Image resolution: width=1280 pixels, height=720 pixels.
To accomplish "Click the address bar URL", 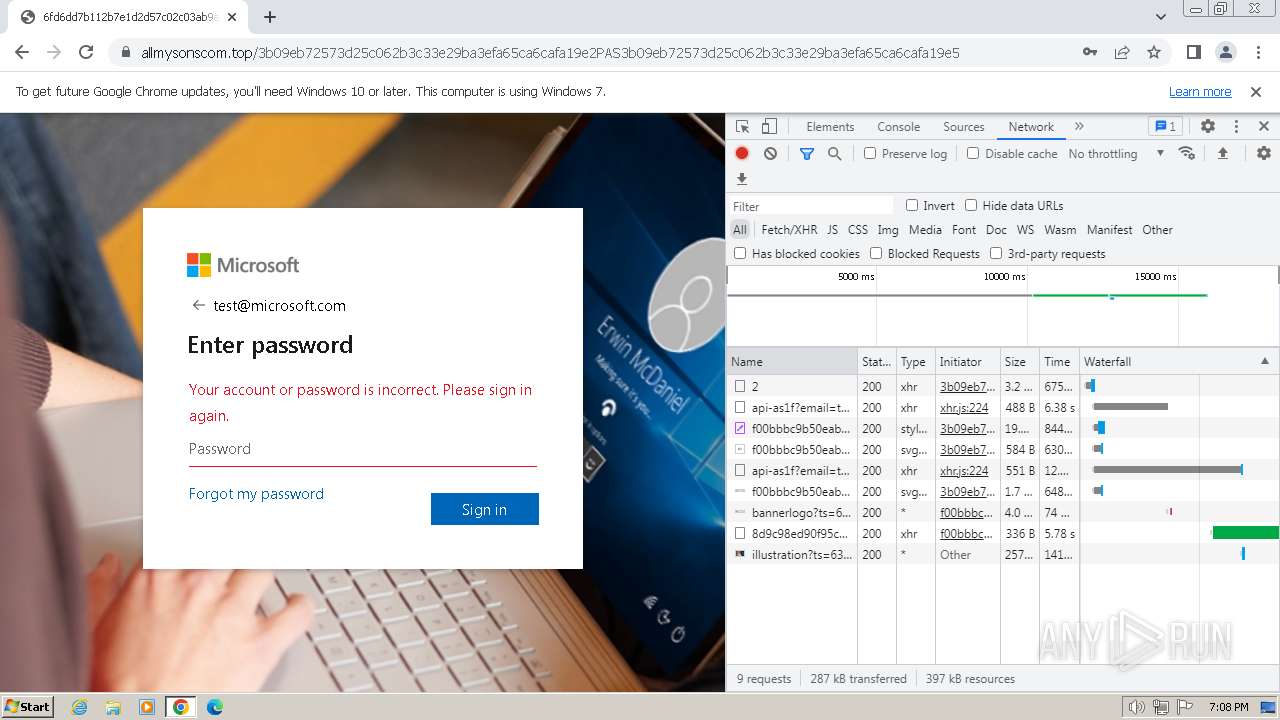I will 550,52.
